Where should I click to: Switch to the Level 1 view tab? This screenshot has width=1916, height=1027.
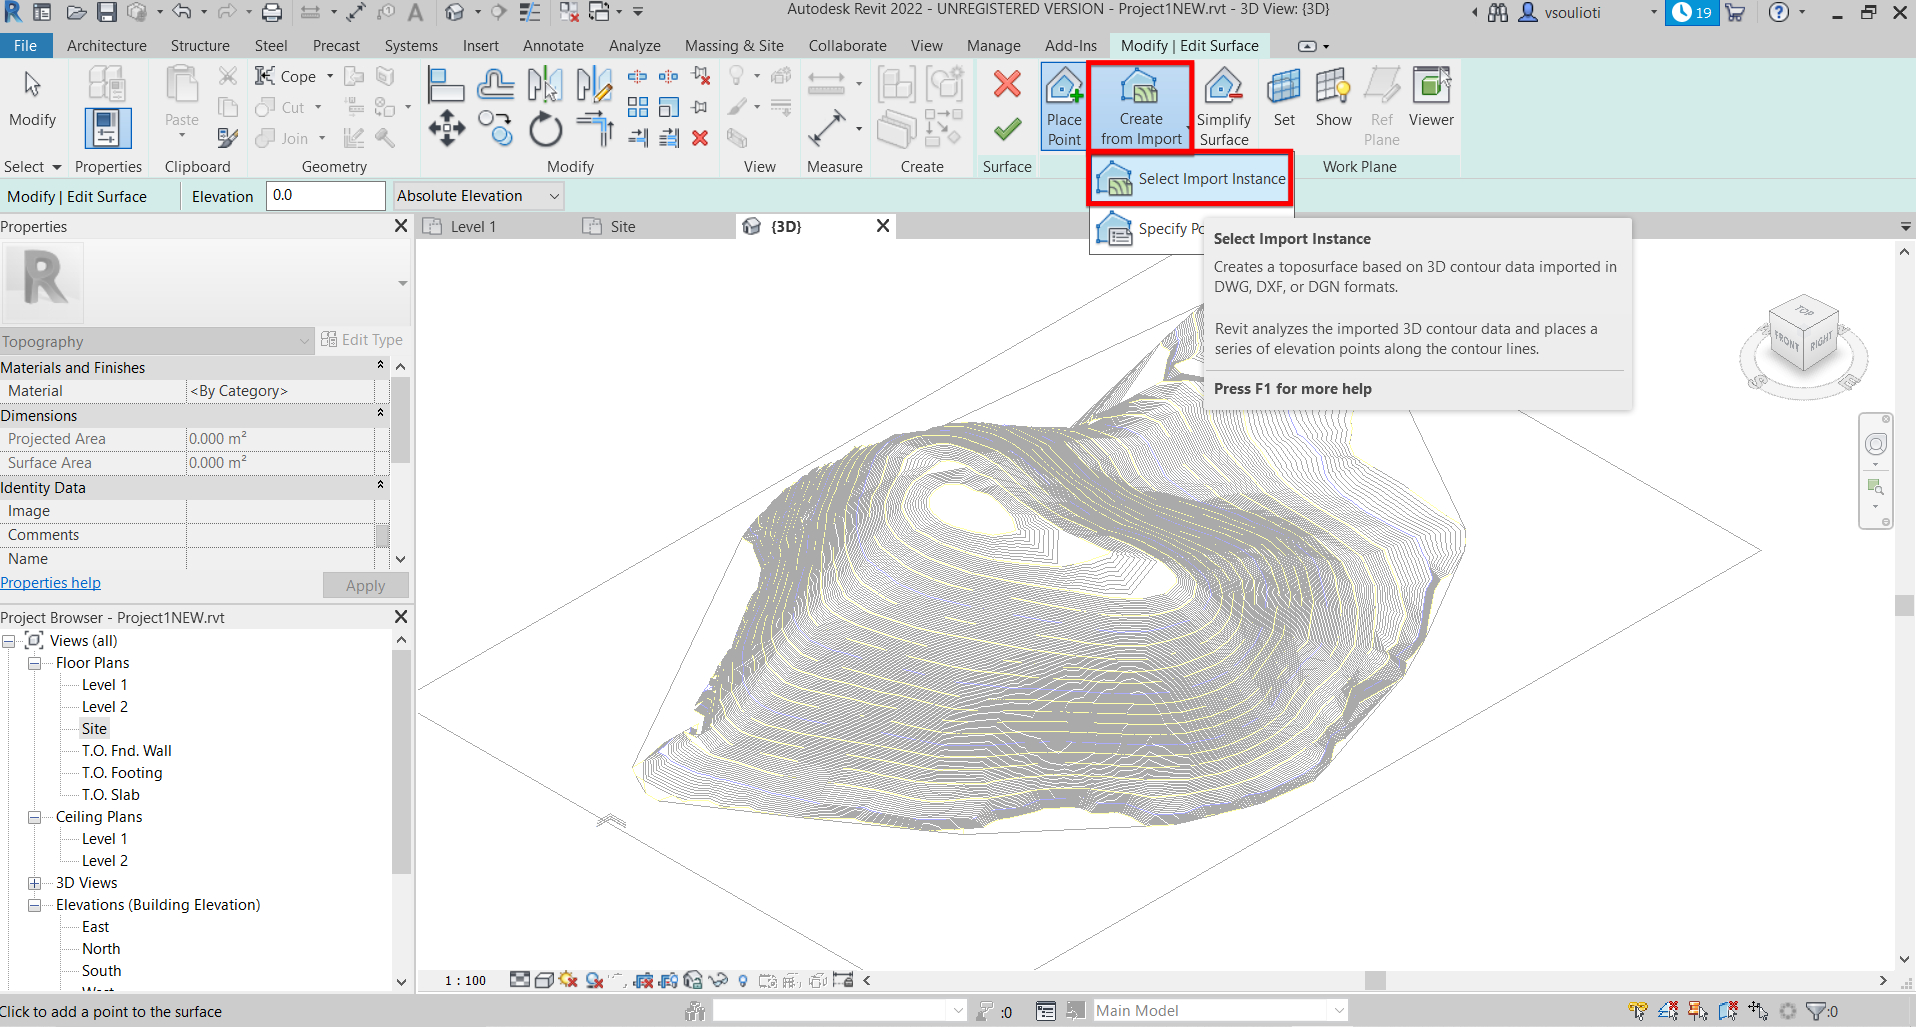click(472, 227)
